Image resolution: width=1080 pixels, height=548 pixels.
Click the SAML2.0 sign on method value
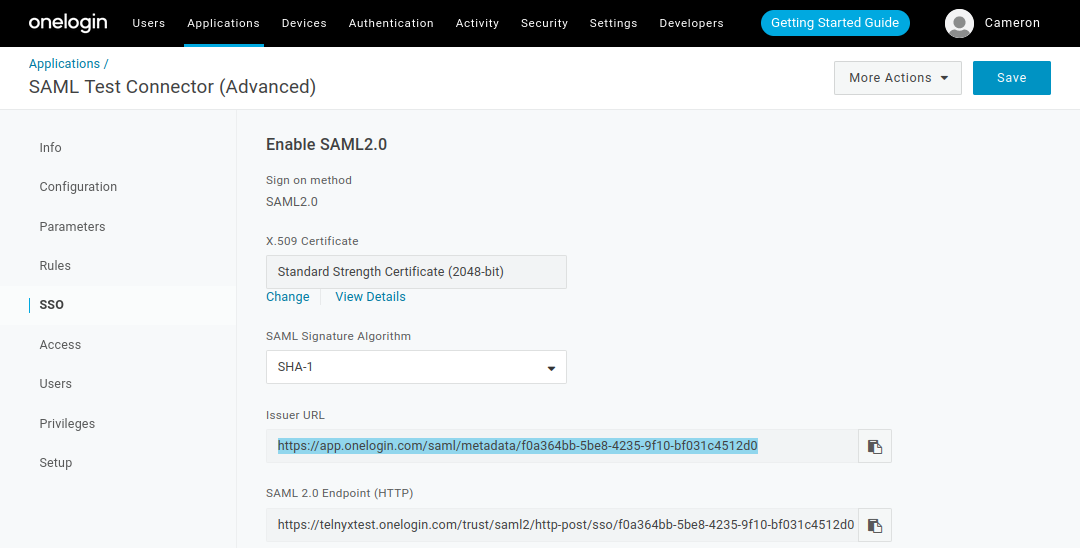tap(292, 202)
